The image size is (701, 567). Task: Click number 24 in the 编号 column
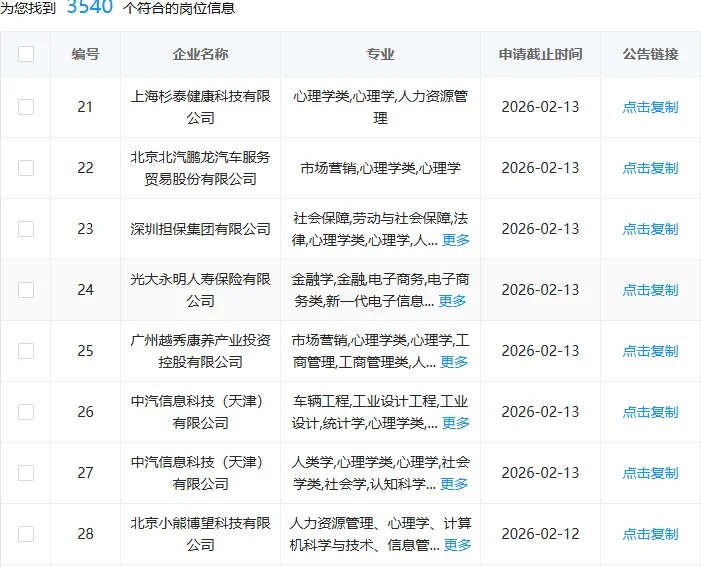coord(85,290)
